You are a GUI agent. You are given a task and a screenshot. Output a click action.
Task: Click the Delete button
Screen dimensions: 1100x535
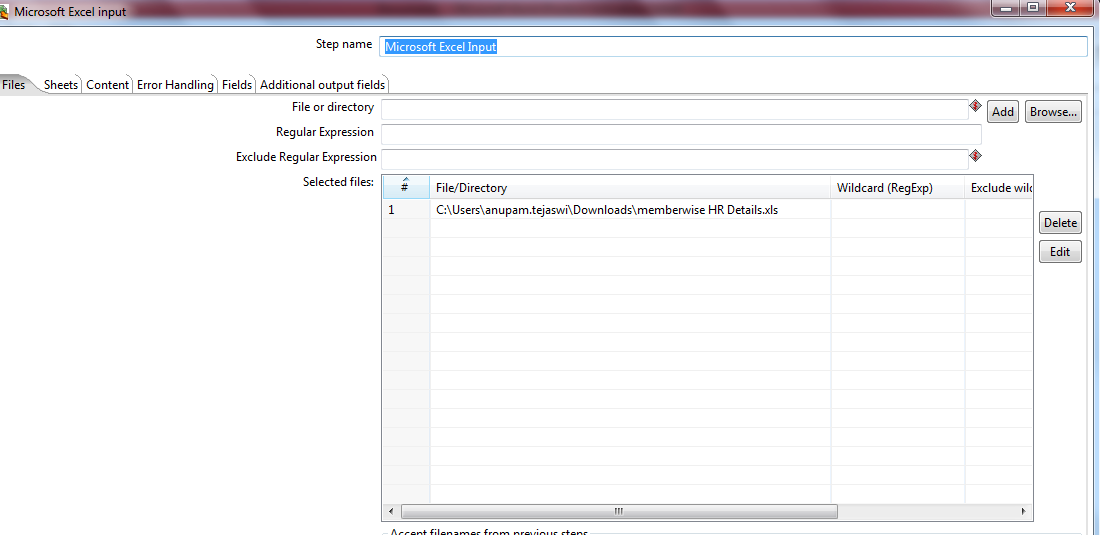[x=1060, y=223]
